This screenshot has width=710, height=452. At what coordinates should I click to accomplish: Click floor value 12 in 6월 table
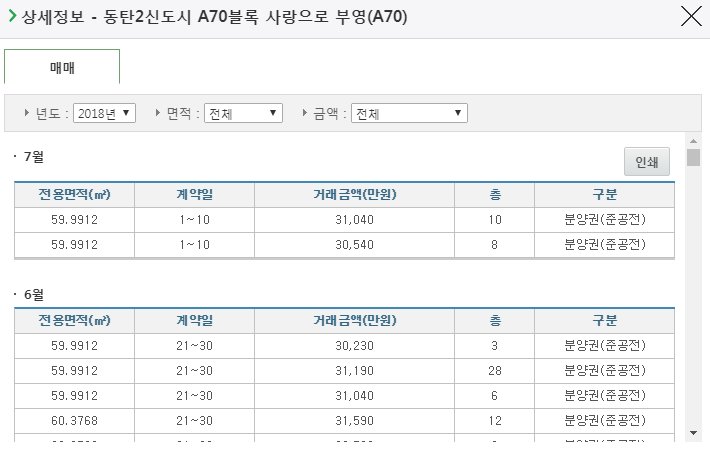[x=495, y=421]
